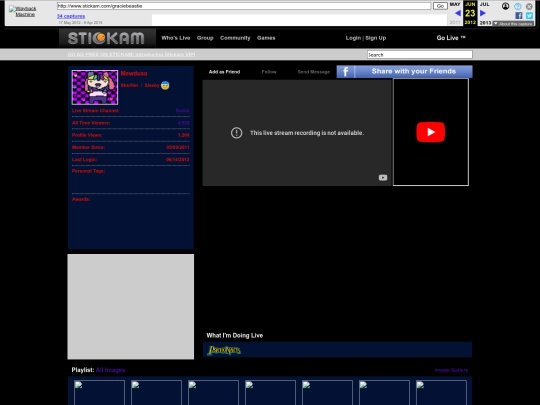Click the Login link

(353, 38)
